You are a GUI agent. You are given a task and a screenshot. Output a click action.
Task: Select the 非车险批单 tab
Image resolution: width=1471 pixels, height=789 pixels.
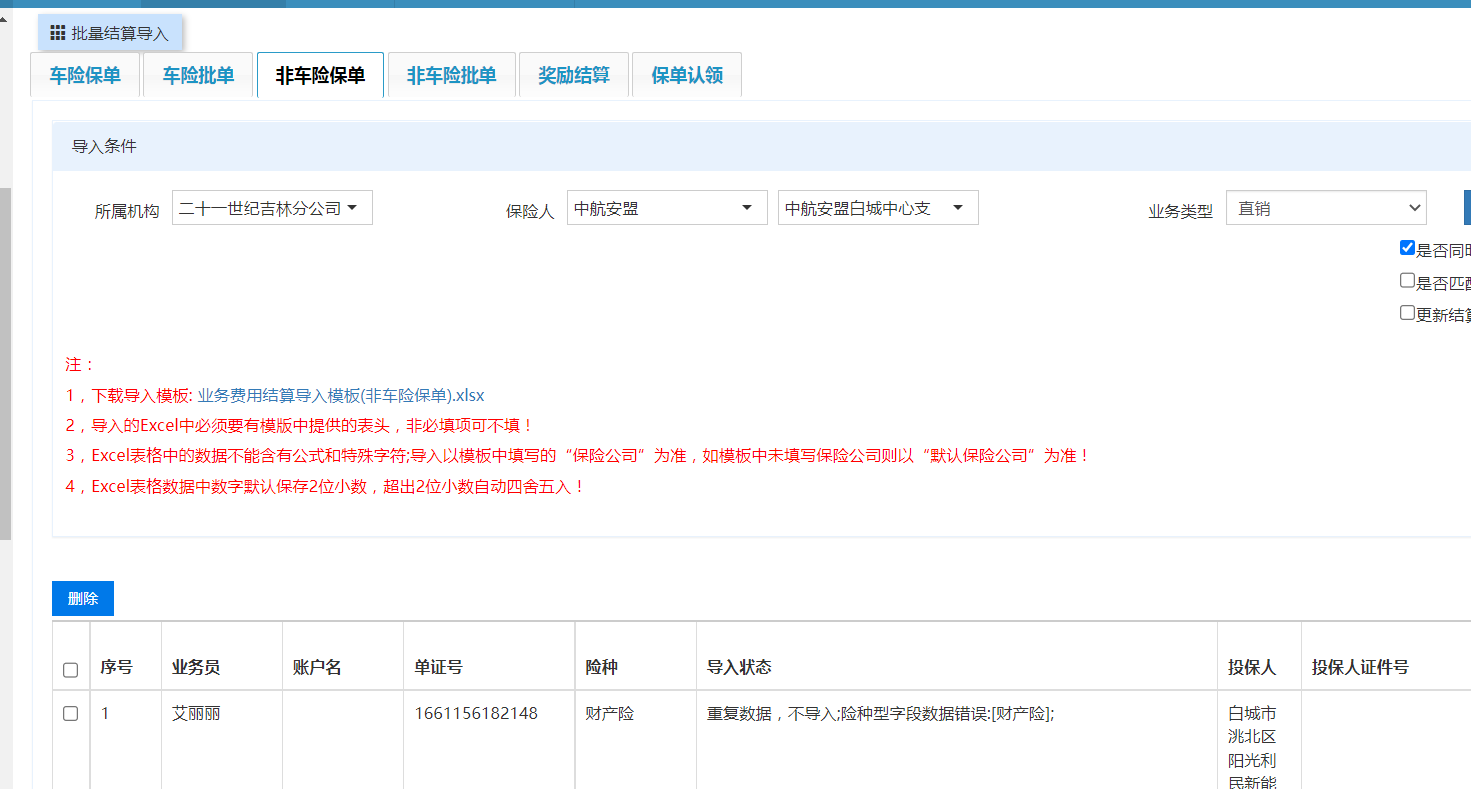click(451, 76)
